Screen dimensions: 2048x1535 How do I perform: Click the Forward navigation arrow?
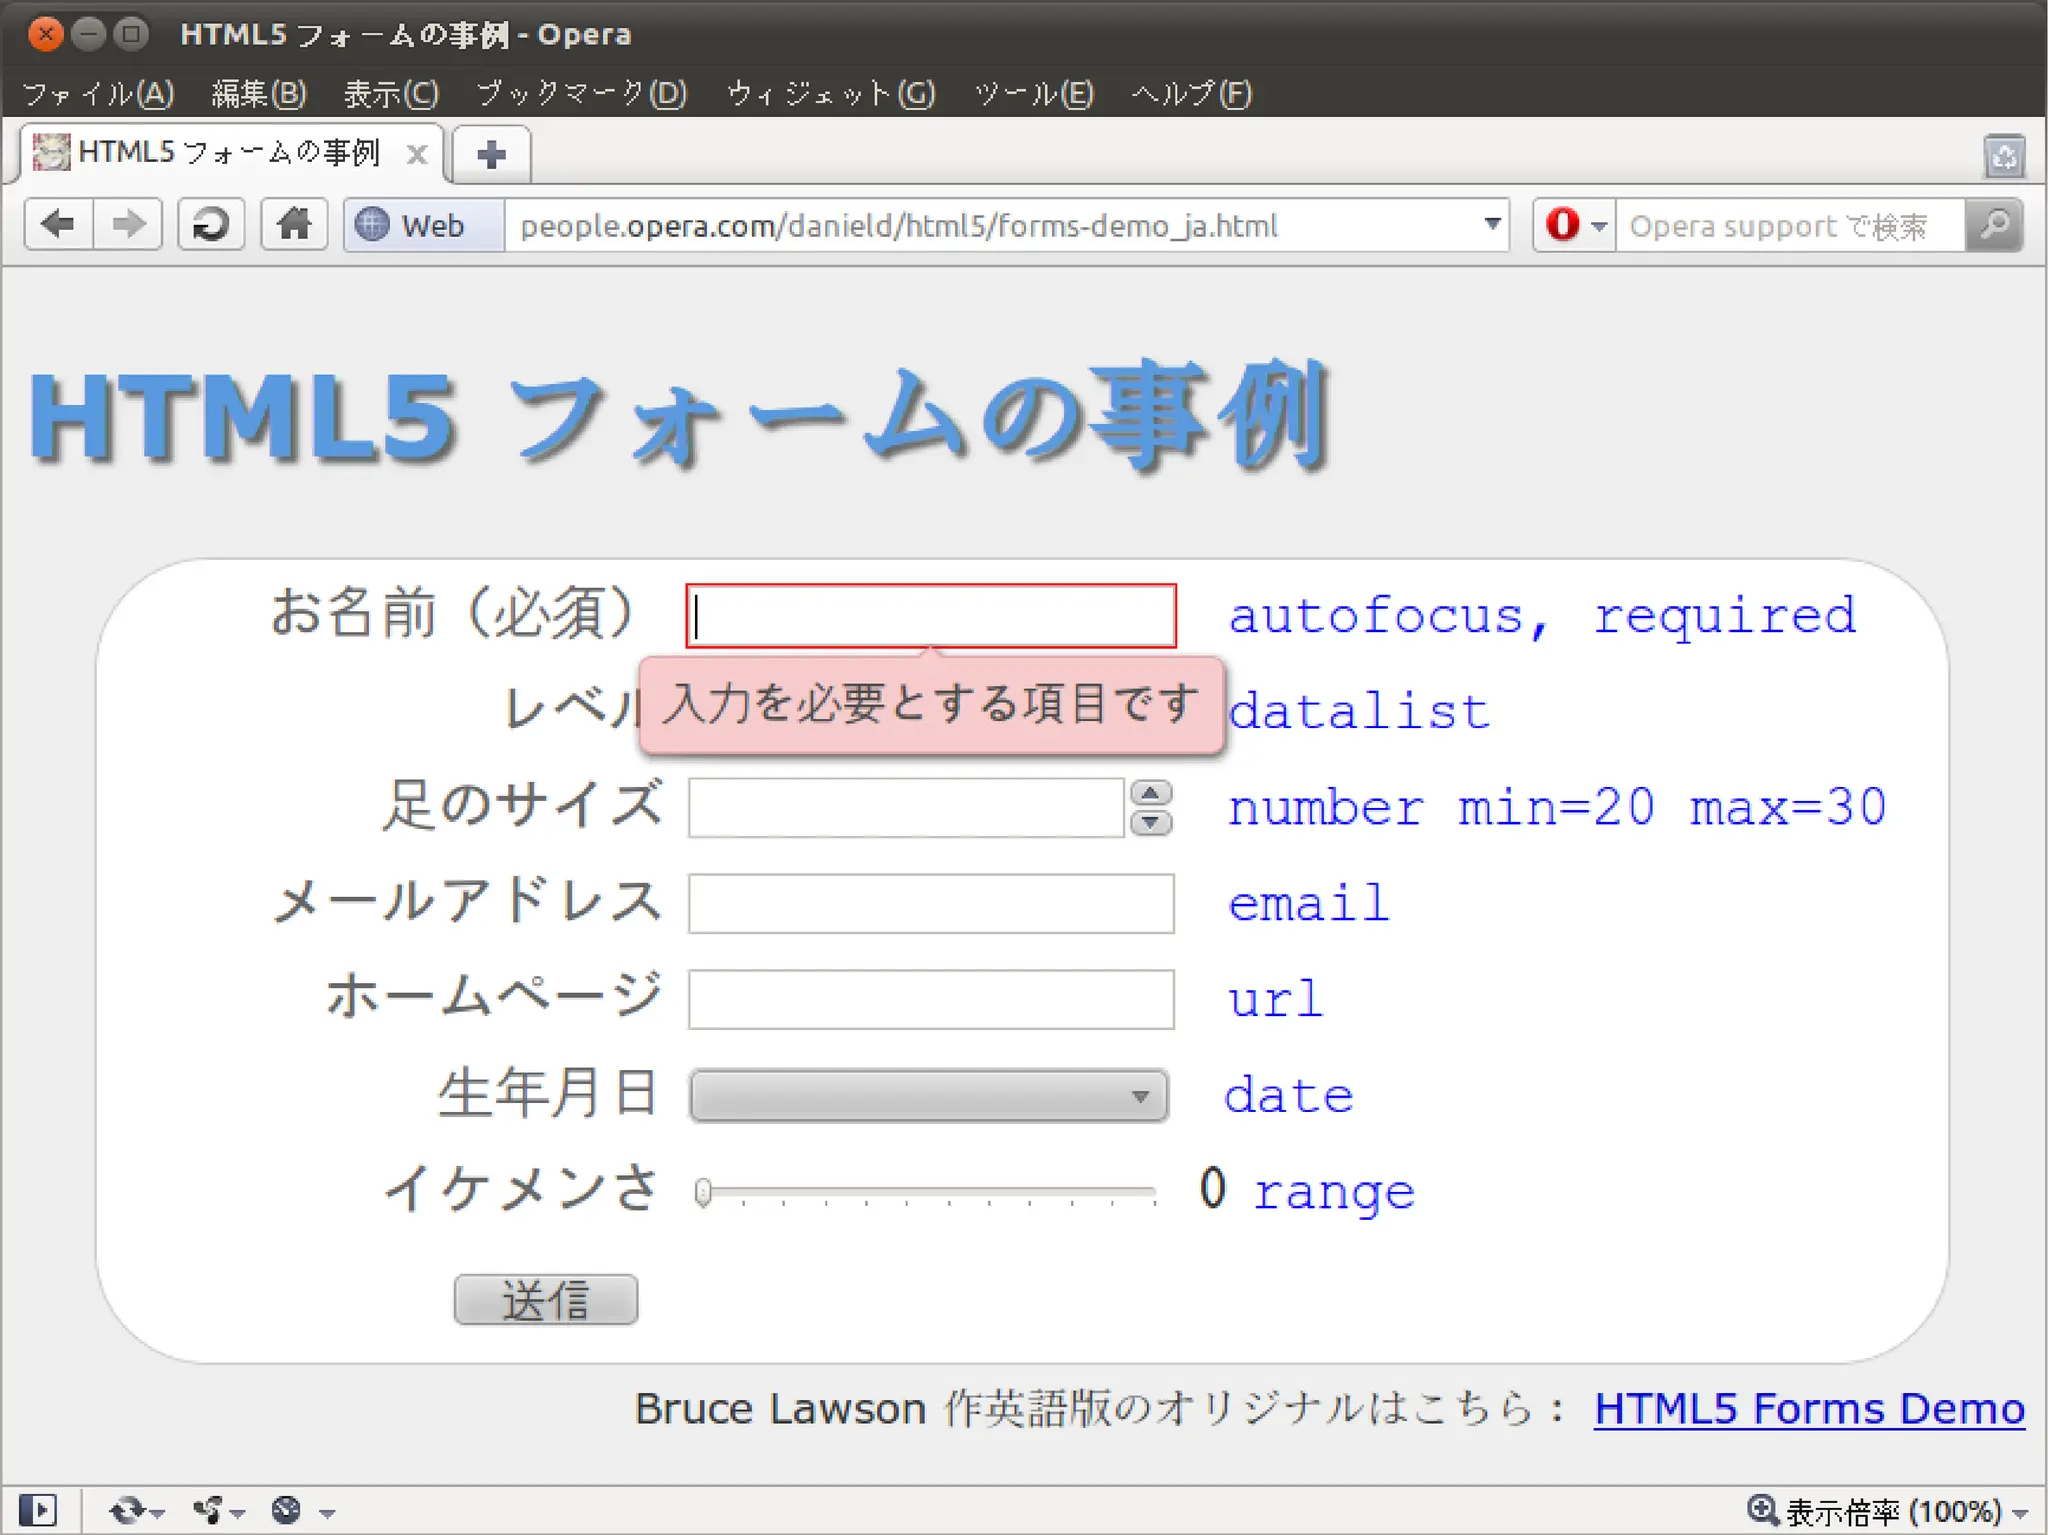tap(128, 225)
